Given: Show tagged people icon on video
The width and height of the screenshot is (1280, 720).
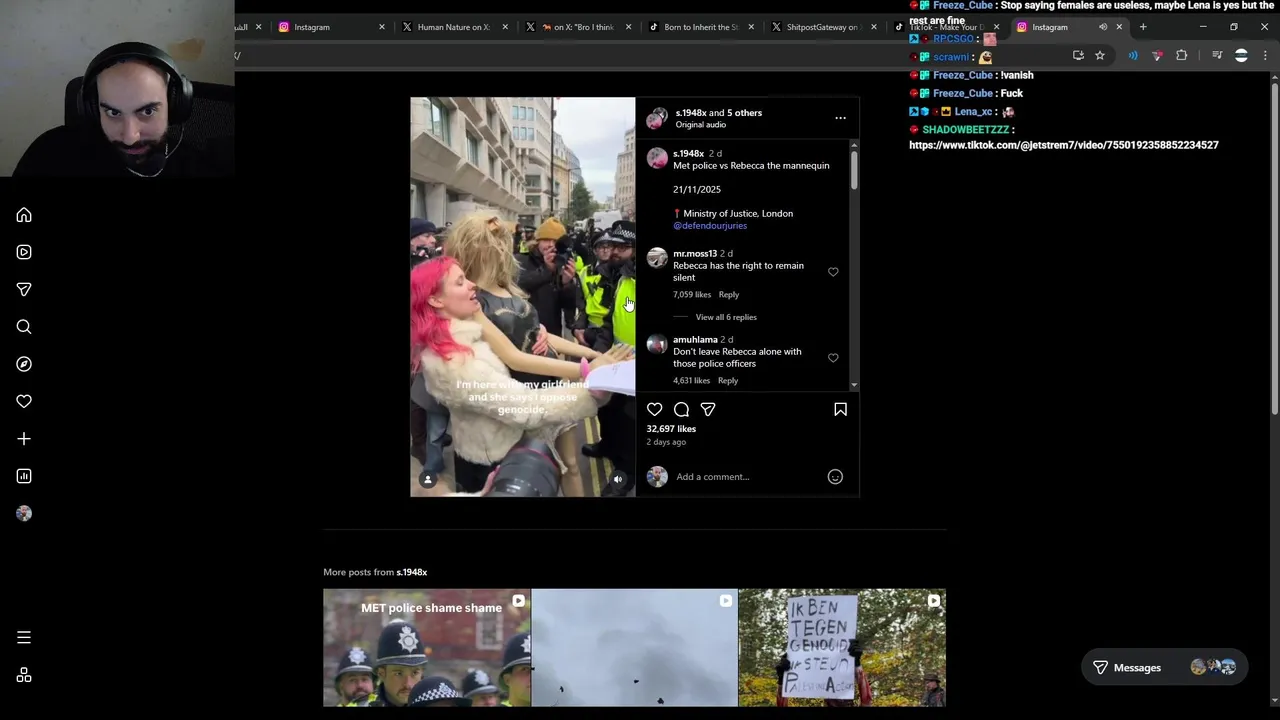Looking at the screenshot, I should pos(428,480).
